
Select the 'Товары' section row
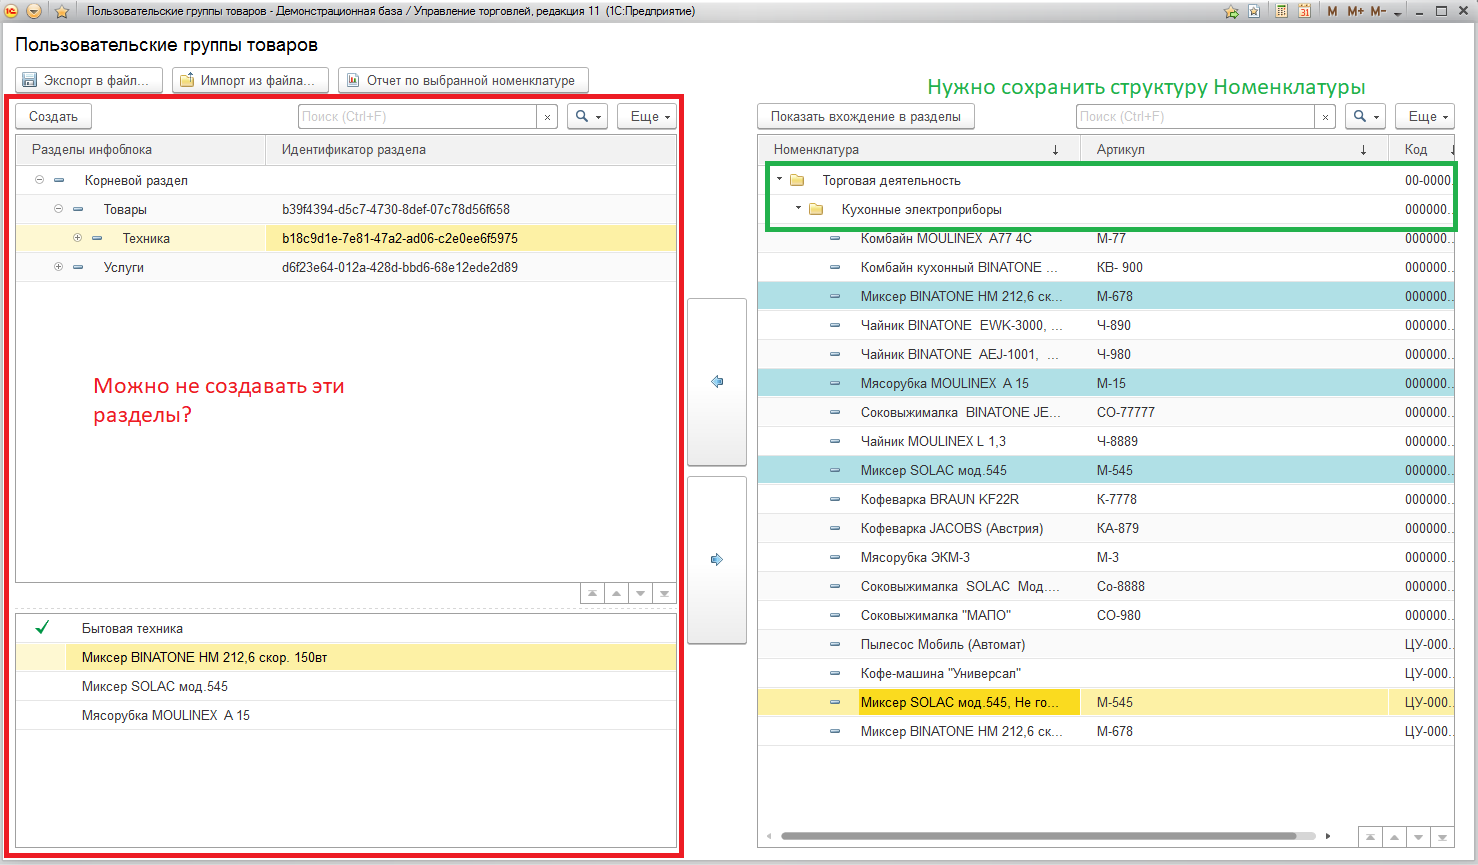(x=346, y=209)
